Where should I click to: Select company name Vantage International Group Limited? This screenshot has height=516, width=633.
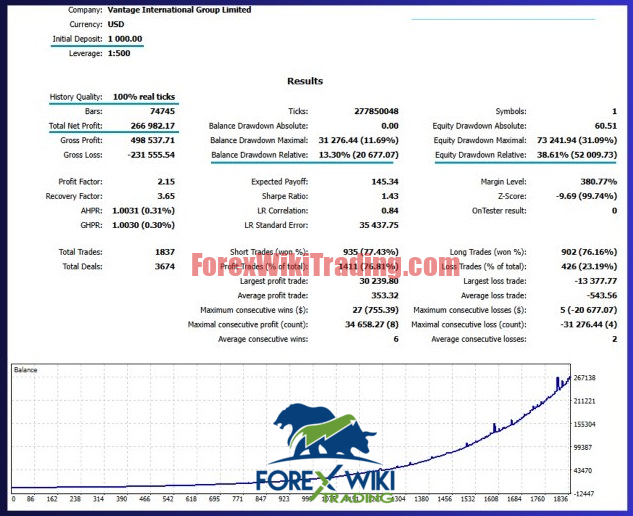tap(179, 10)
